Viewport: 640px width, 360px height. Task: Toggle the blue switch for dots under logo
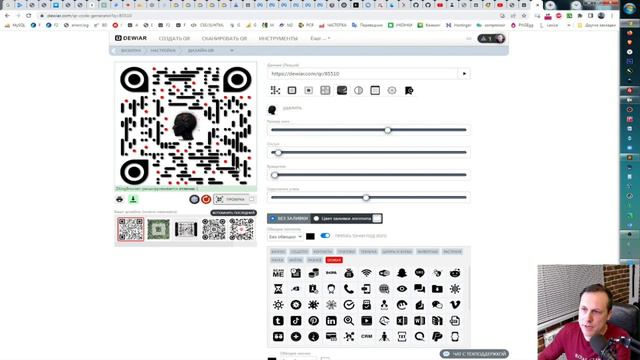coord(325,236)
